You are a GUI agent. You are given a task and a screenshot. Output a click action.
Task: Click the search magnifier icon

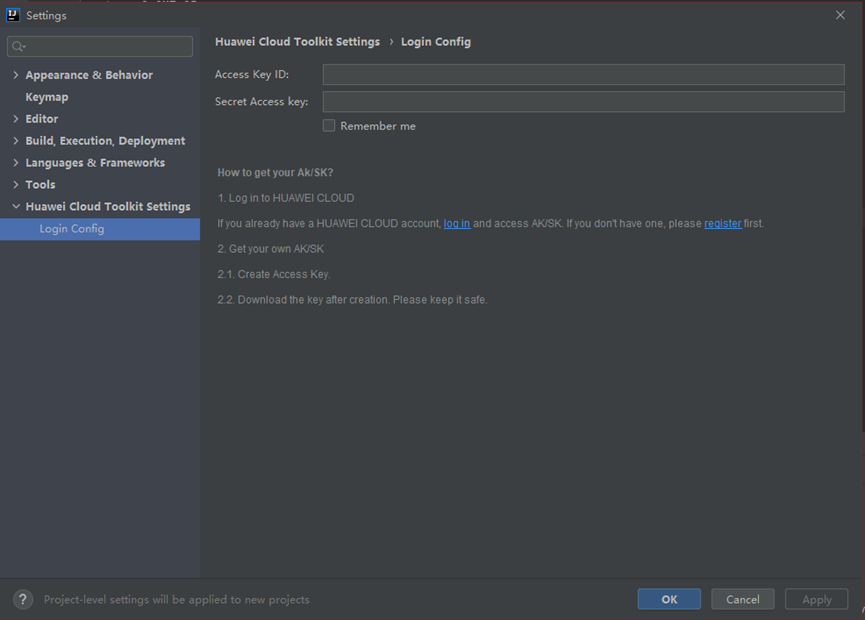point(18,47)
